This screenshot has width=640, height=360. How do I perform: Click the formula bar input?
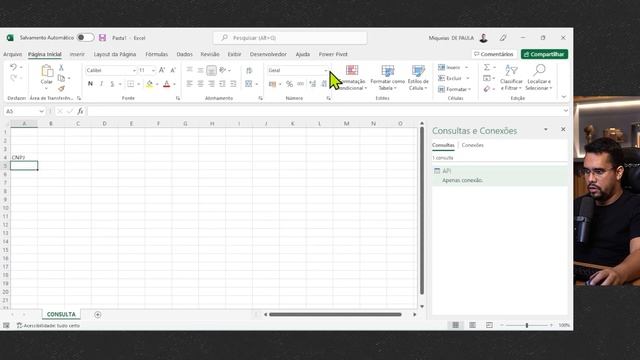coord(324,111)
